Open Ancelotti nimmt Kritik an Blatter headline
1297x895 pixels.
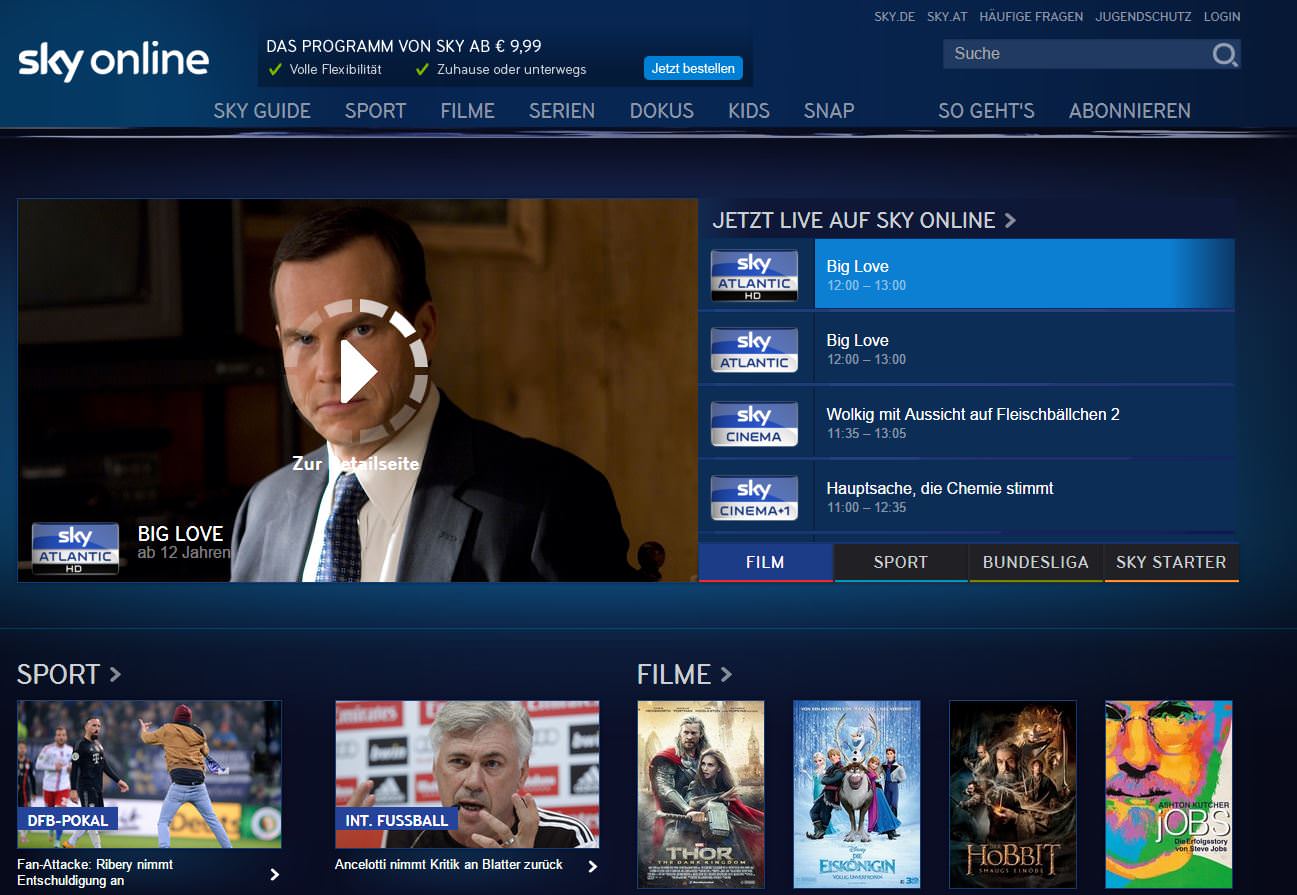pos(449,864)
